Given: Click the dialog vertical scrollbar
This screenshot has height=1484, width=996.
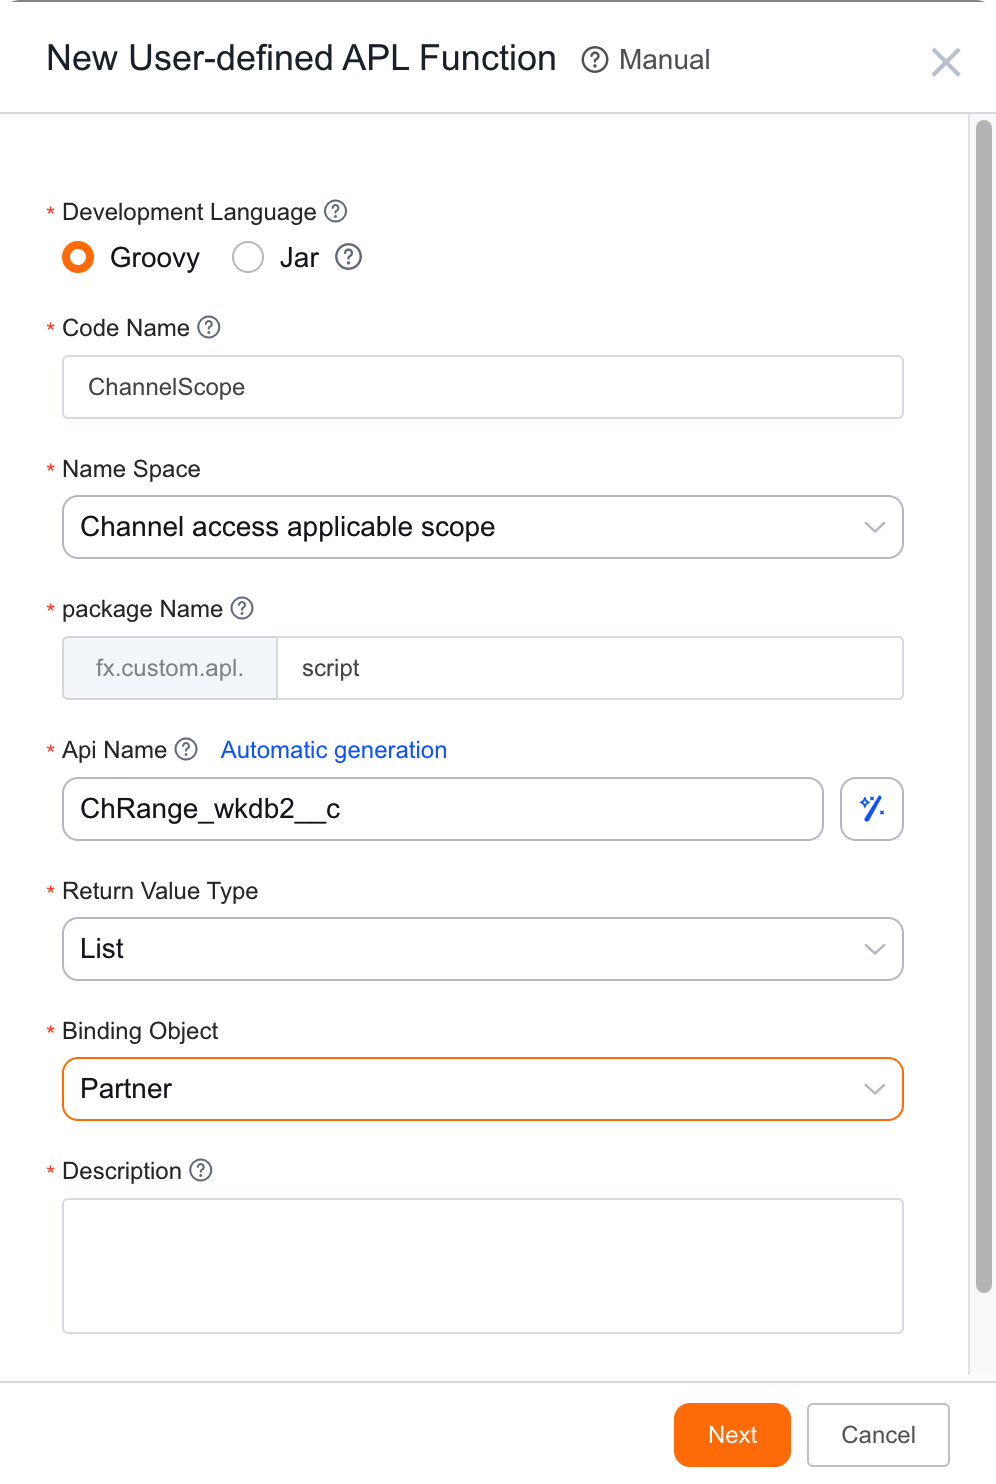Looking at the screenshot, I should (x=984, y=706).
